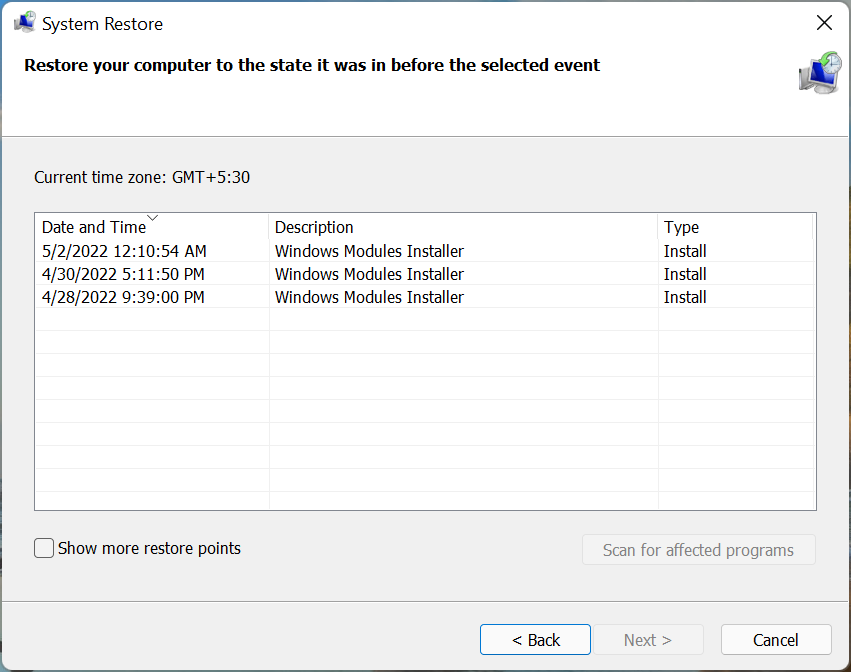The image size is (851, 672).
Task: Collapse the sort order using the Date chevron
Action: pos(152,216)
